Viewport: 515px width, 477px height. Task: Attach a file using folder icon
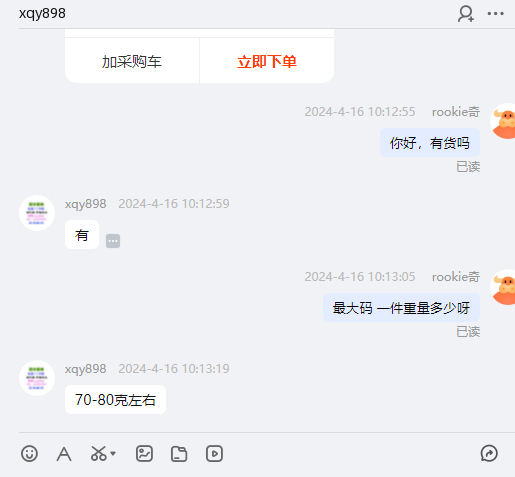click(x=179, y=454)
